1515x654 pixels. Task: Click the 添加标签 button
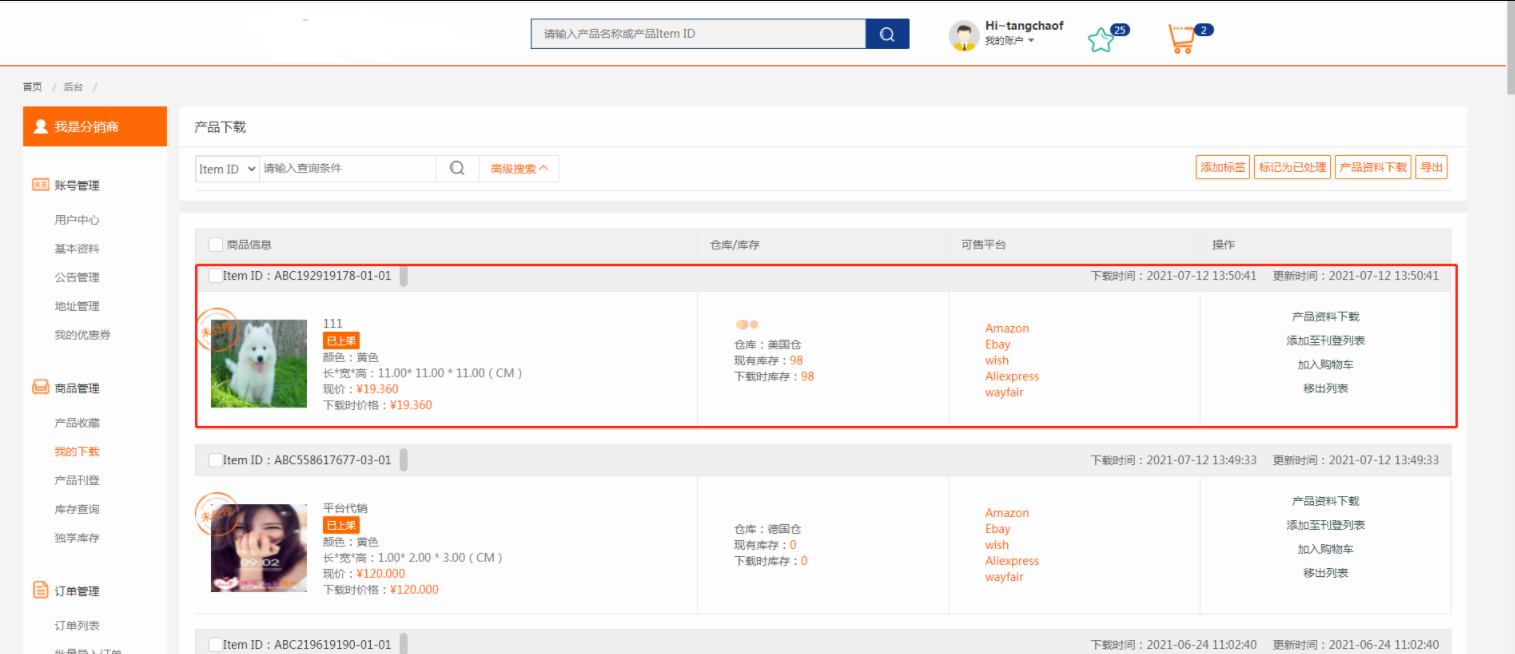tap(1223, 167)
